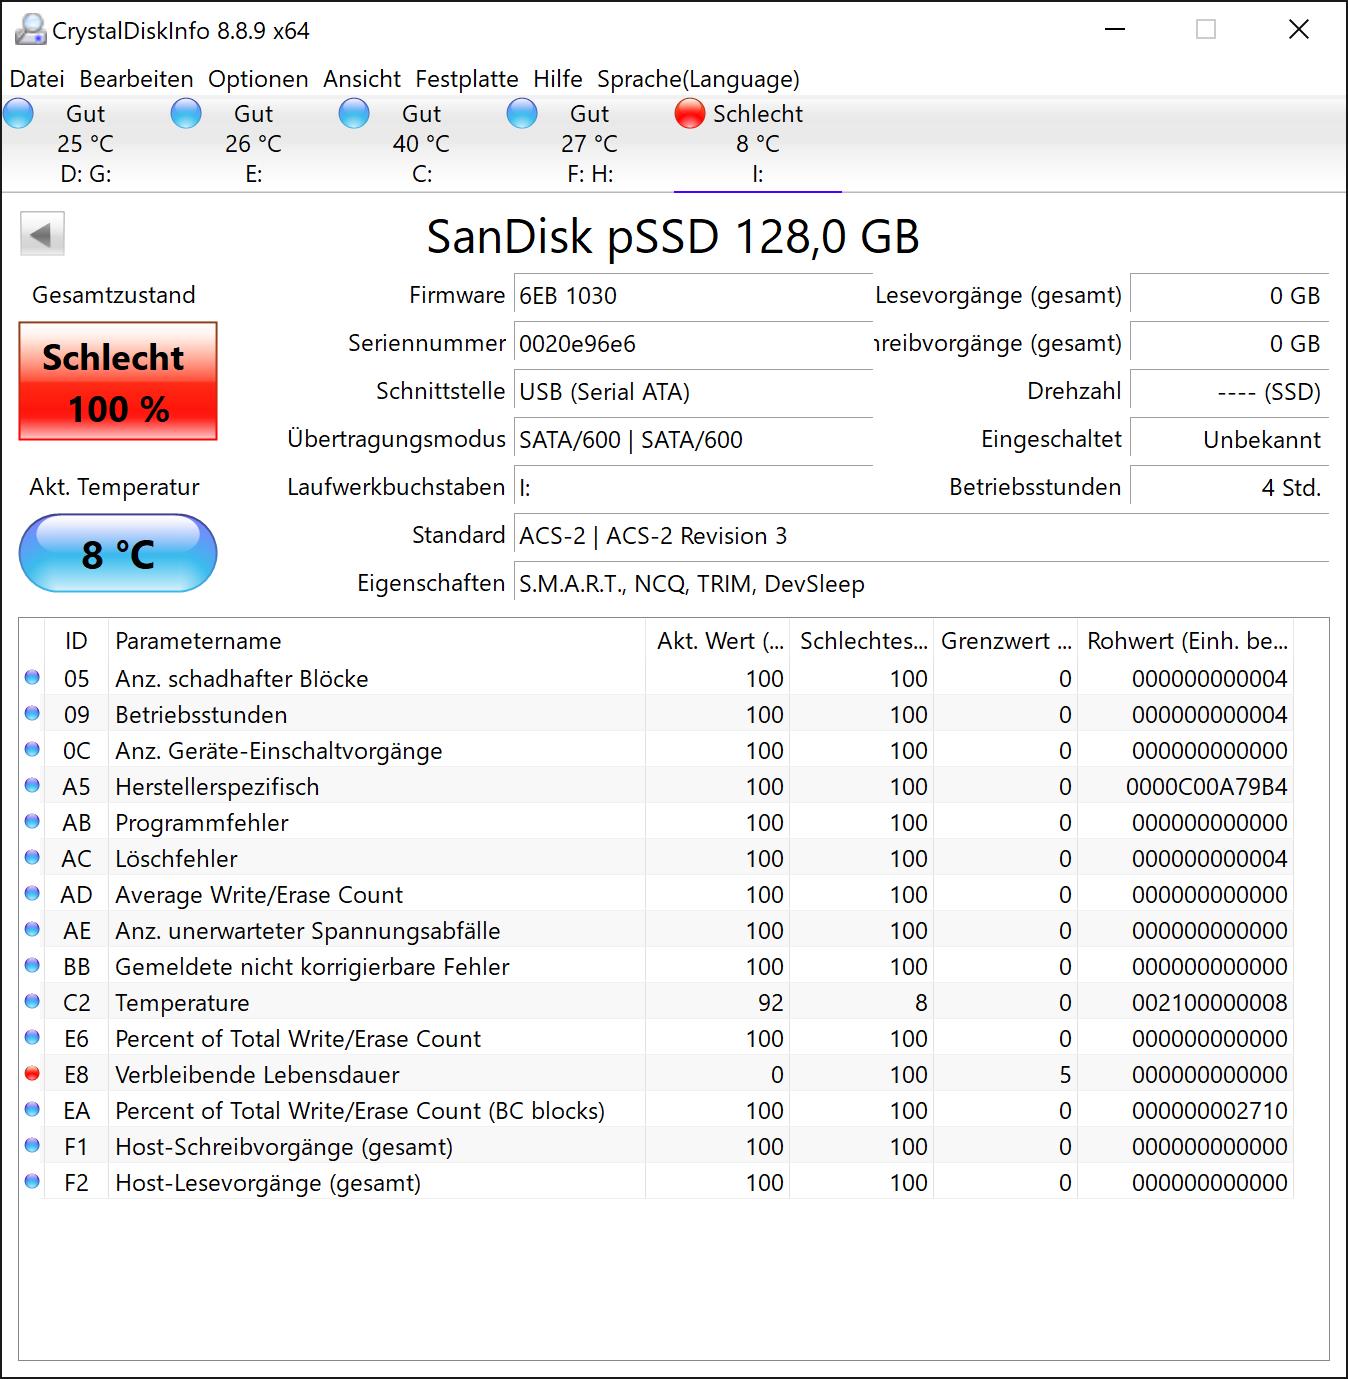Image resolution: width=1348 pixels, height=1379 pixels.
Task: Click the Akt. Wert column header
Action: 718,641
